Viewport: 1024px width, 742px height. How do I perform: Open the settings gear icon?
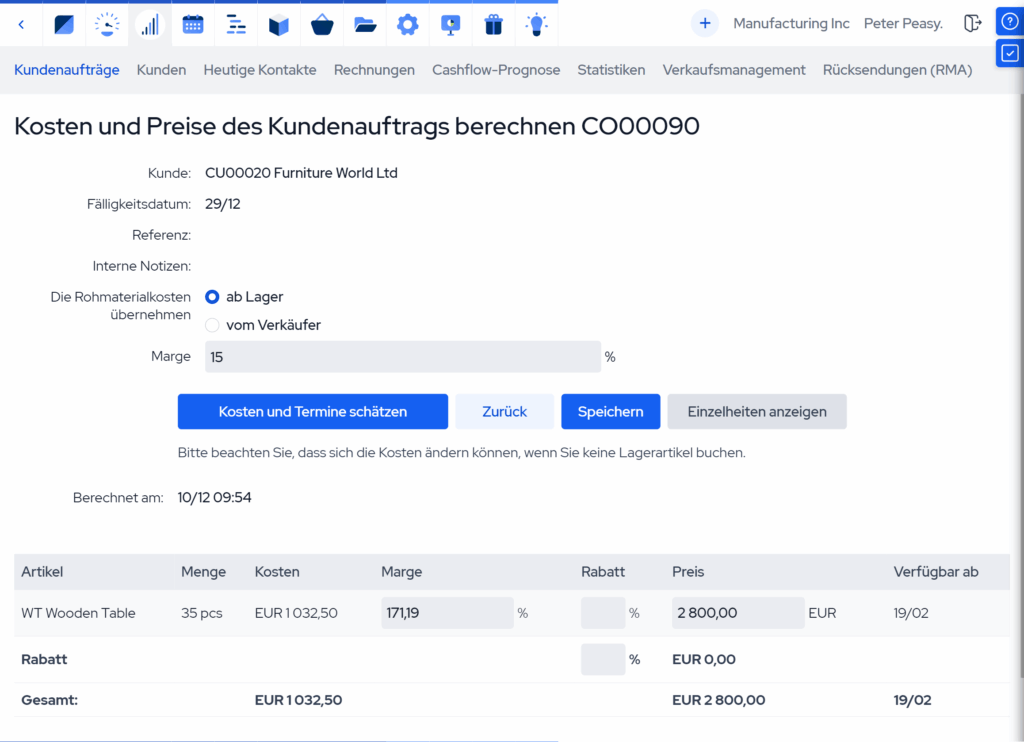407,24
